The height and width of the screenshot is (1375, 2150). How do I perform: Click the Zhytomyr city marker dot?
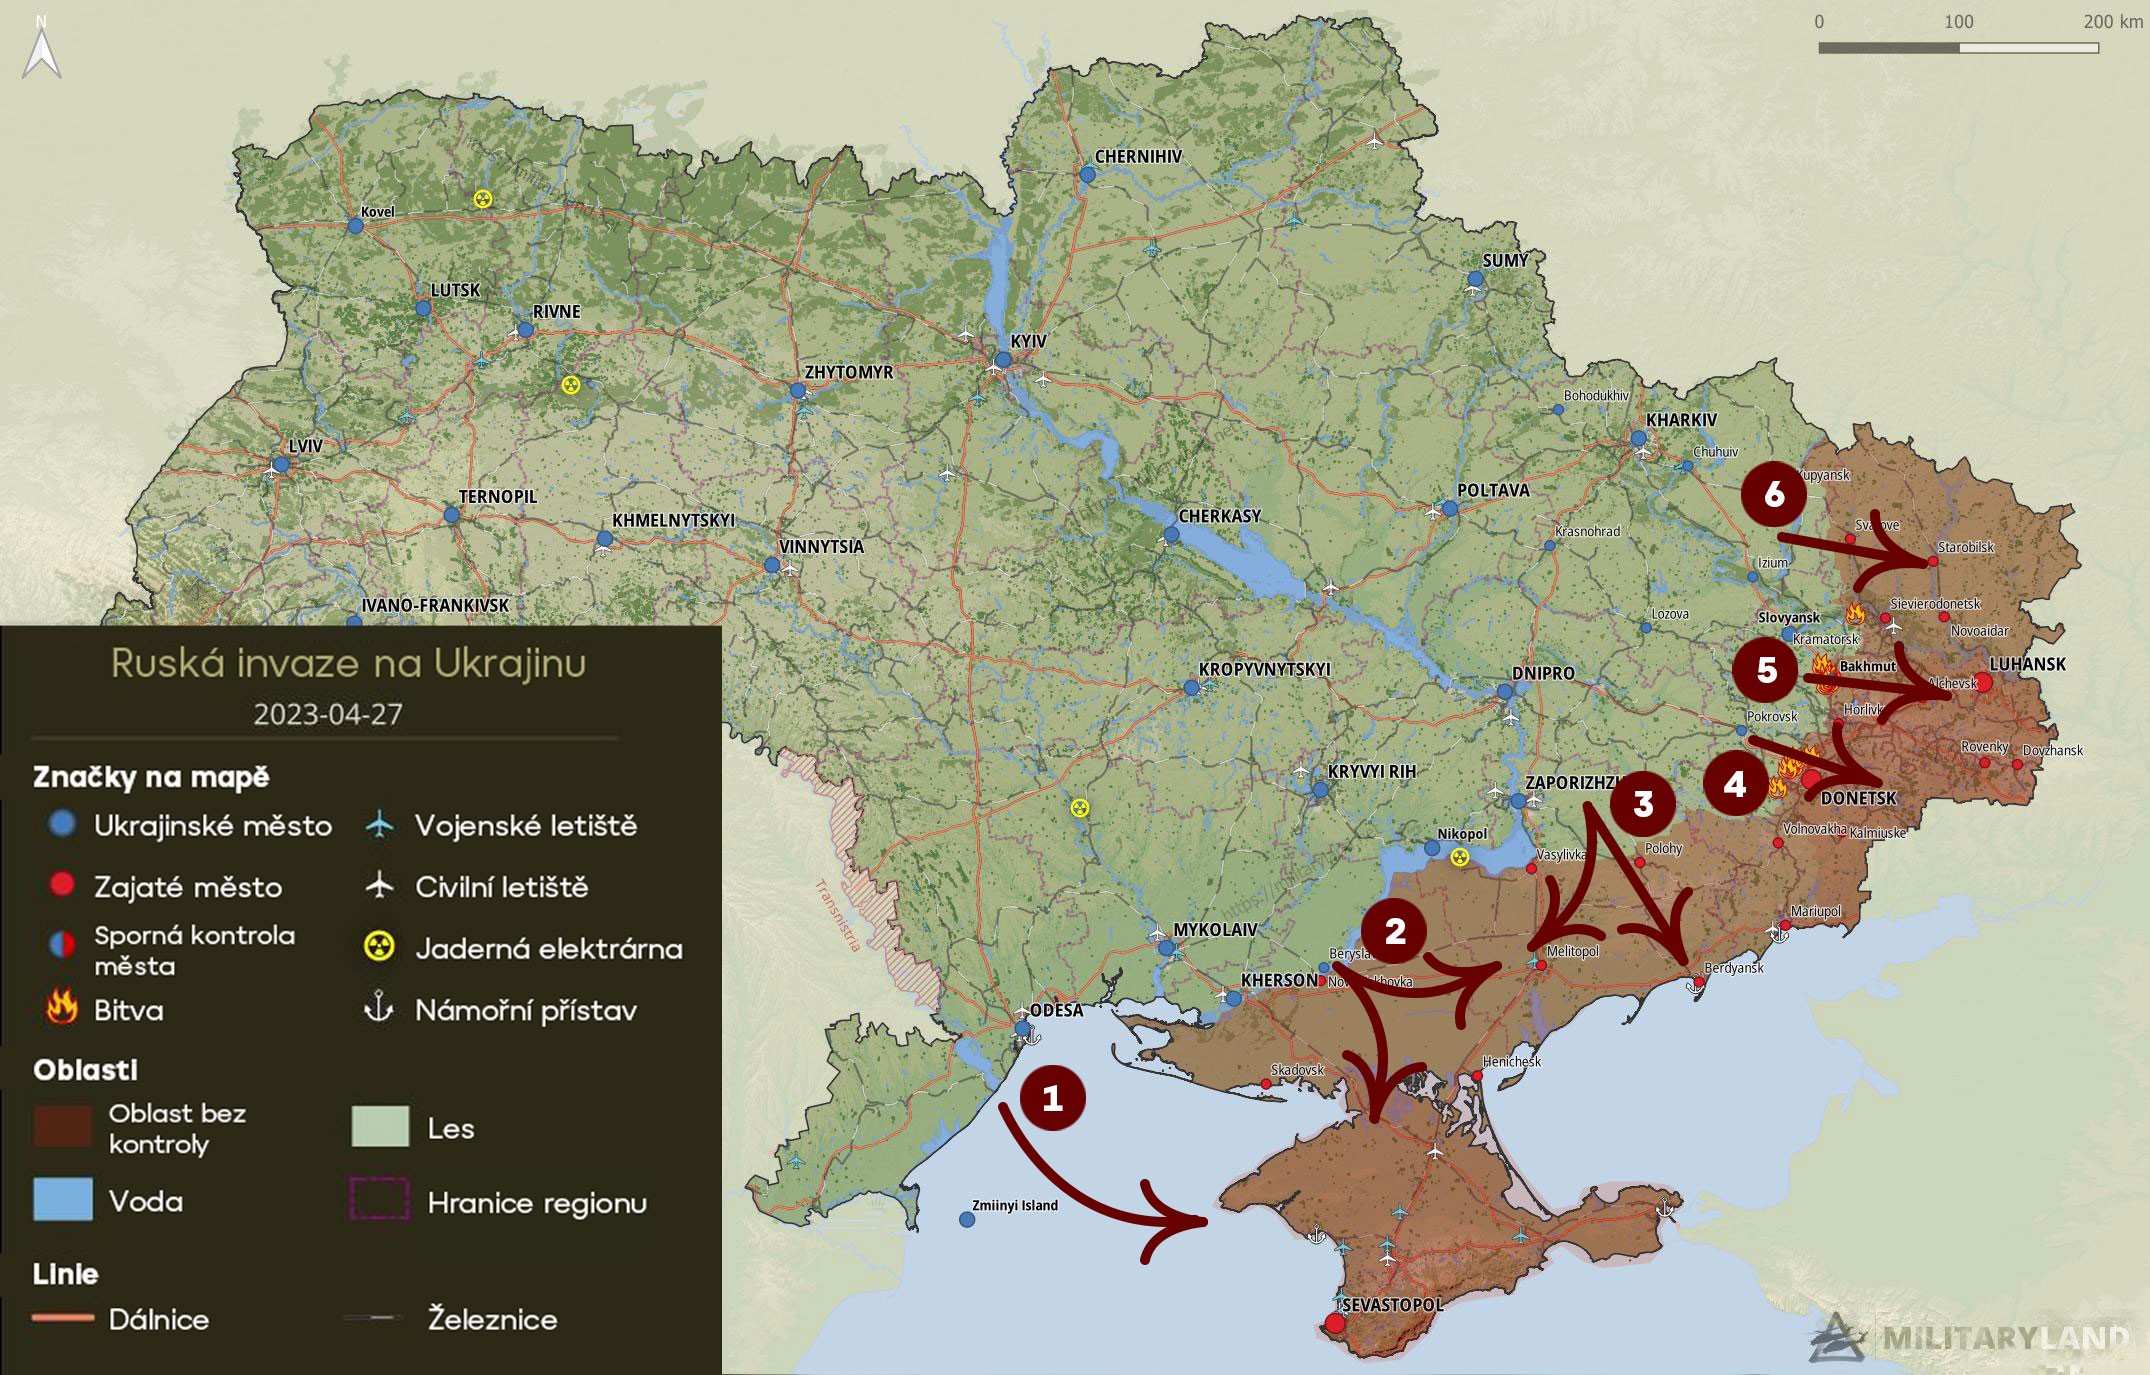798,391
